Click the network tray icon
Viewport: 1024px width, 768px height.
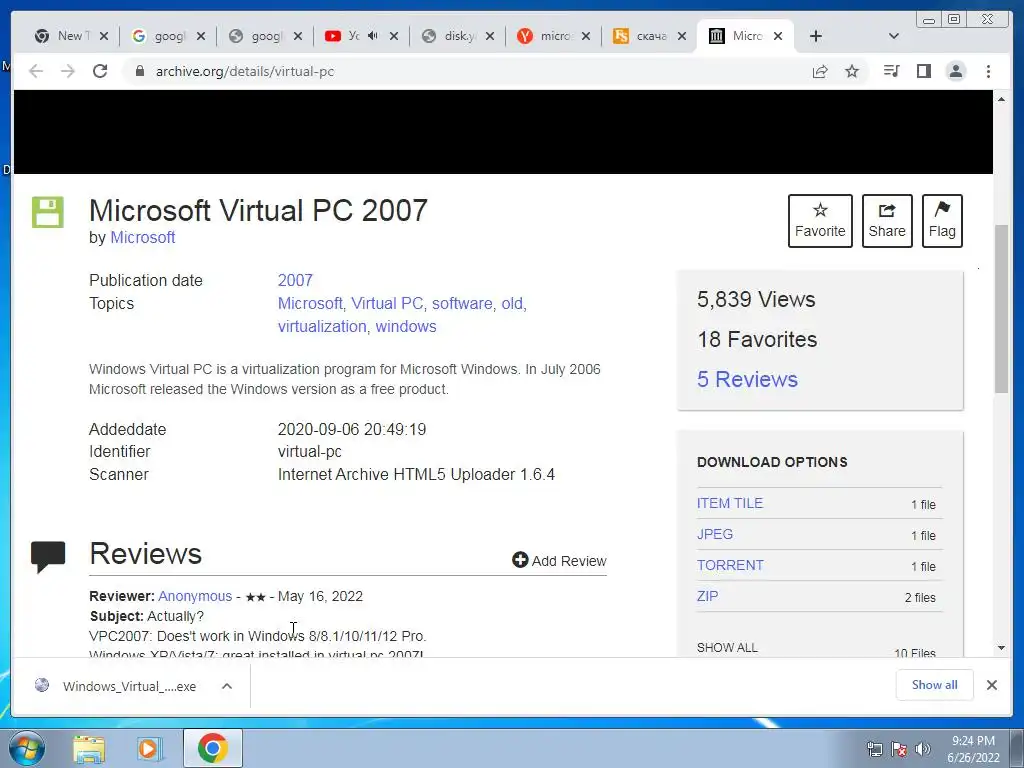tap(874, 749)
